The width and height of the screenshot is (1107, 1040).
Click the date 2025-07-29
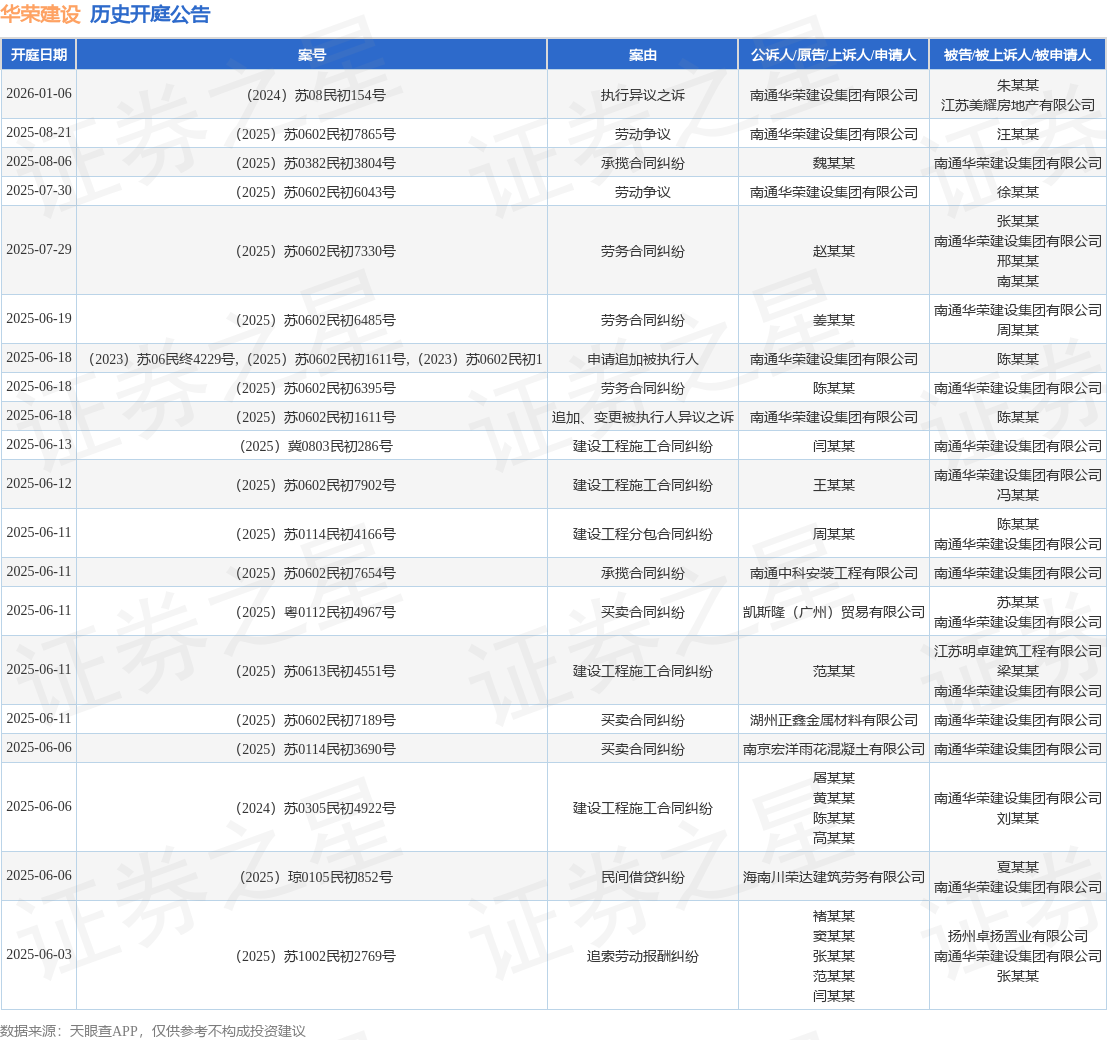click(39, 249)
